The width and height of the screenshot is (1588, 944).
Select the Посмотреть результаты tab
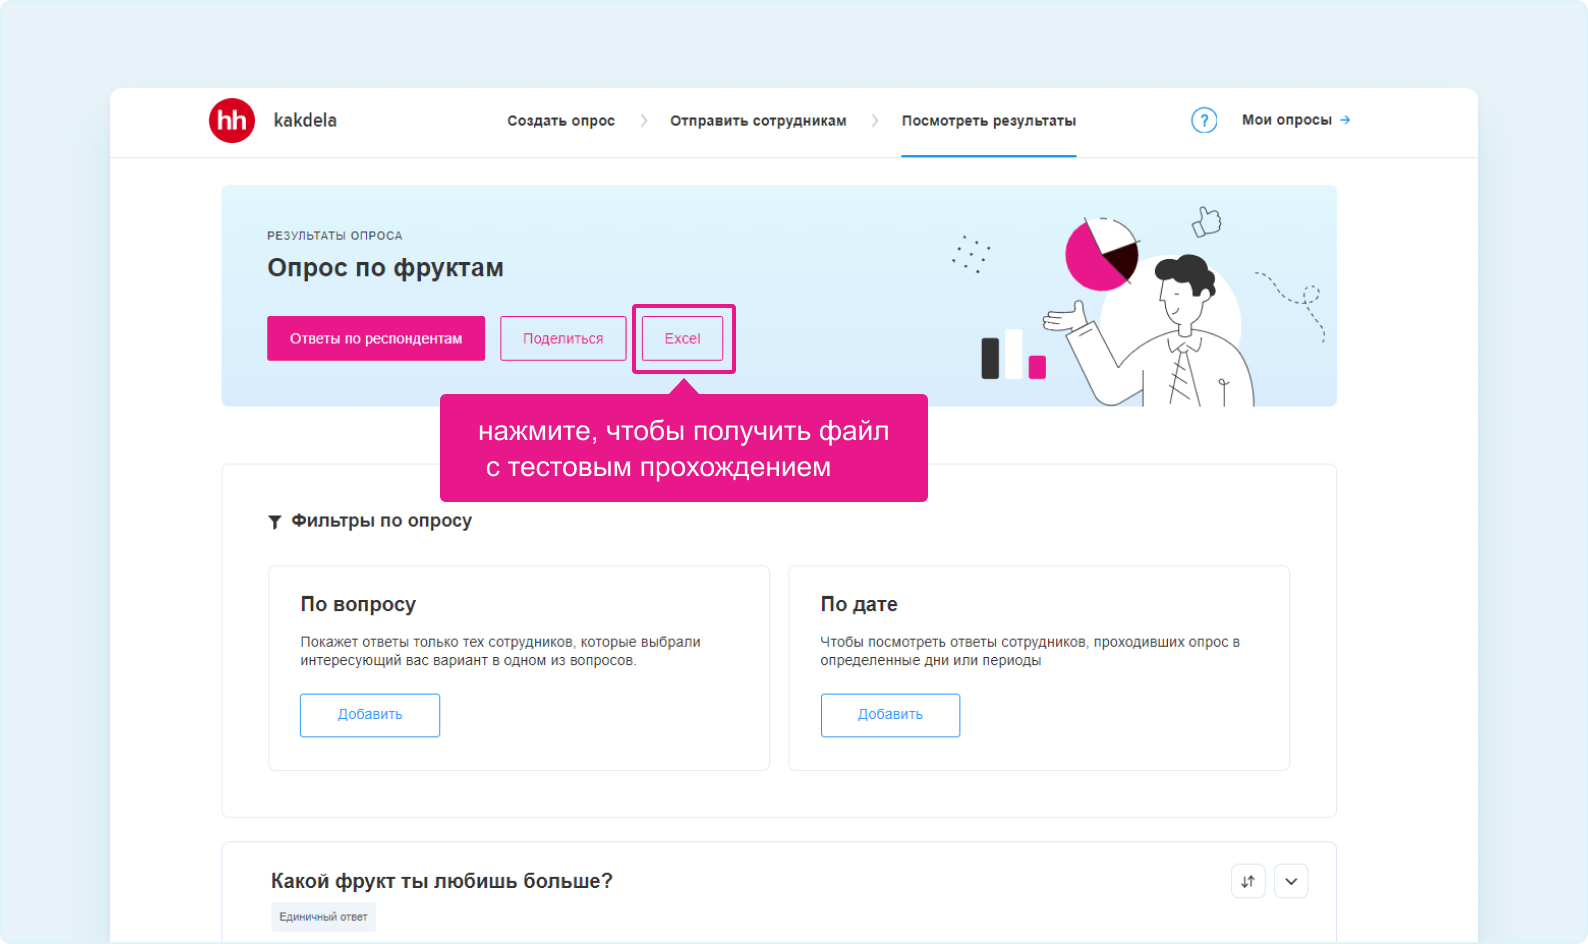click(989, 121)
